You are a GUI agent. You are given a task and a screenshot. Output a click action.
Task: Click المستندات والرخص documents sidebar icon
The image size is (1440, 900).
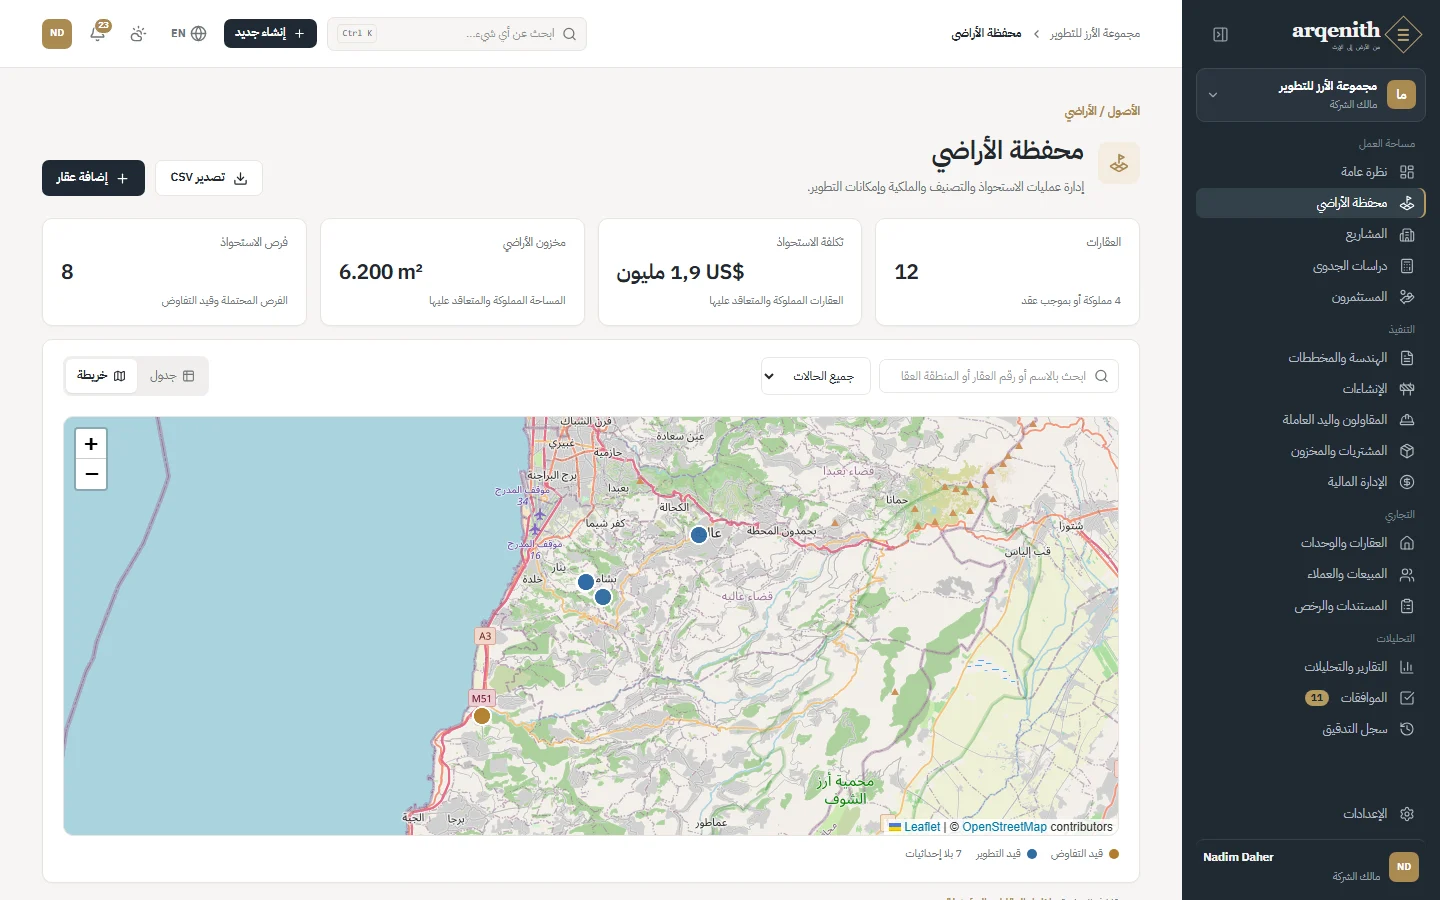pos(1407,606)
